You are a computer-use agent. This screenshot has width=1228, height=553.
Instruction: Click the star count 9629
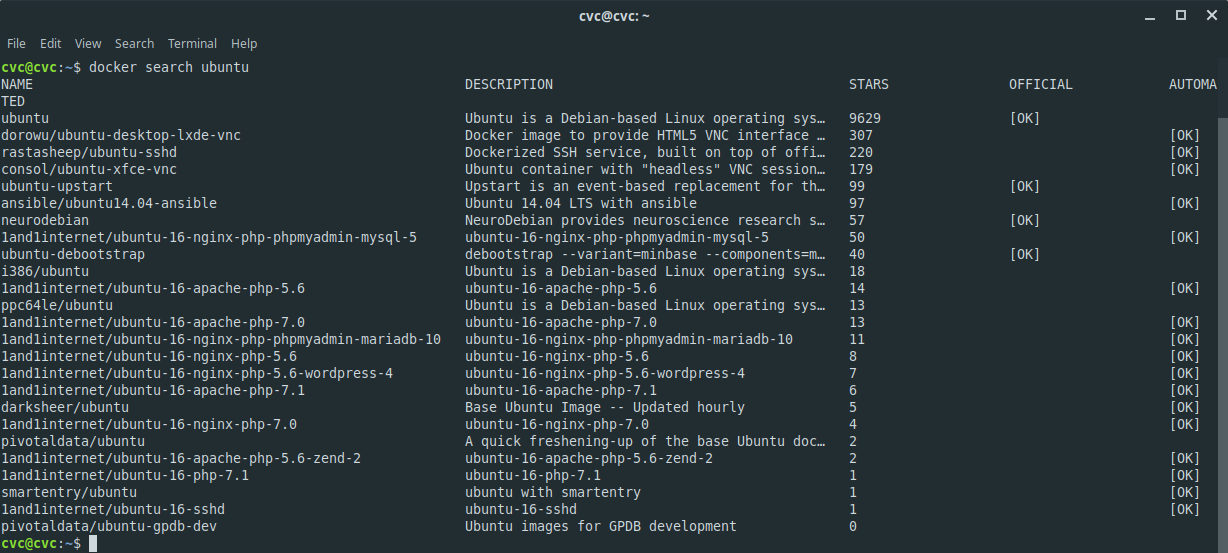click(865, 118)
